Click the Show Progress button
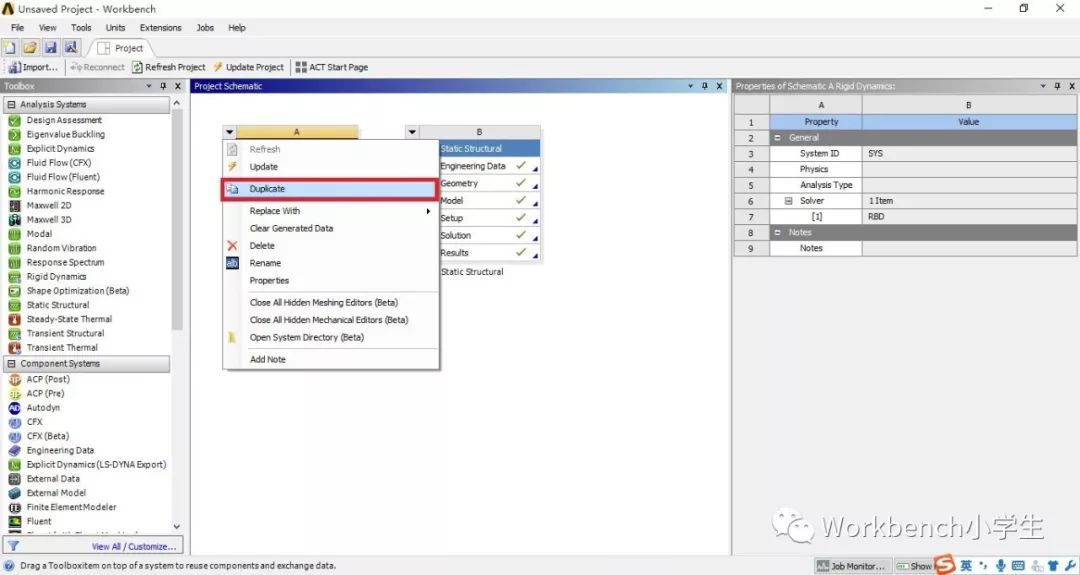This screenshot has height=575, width=1080. pos(915,566)
